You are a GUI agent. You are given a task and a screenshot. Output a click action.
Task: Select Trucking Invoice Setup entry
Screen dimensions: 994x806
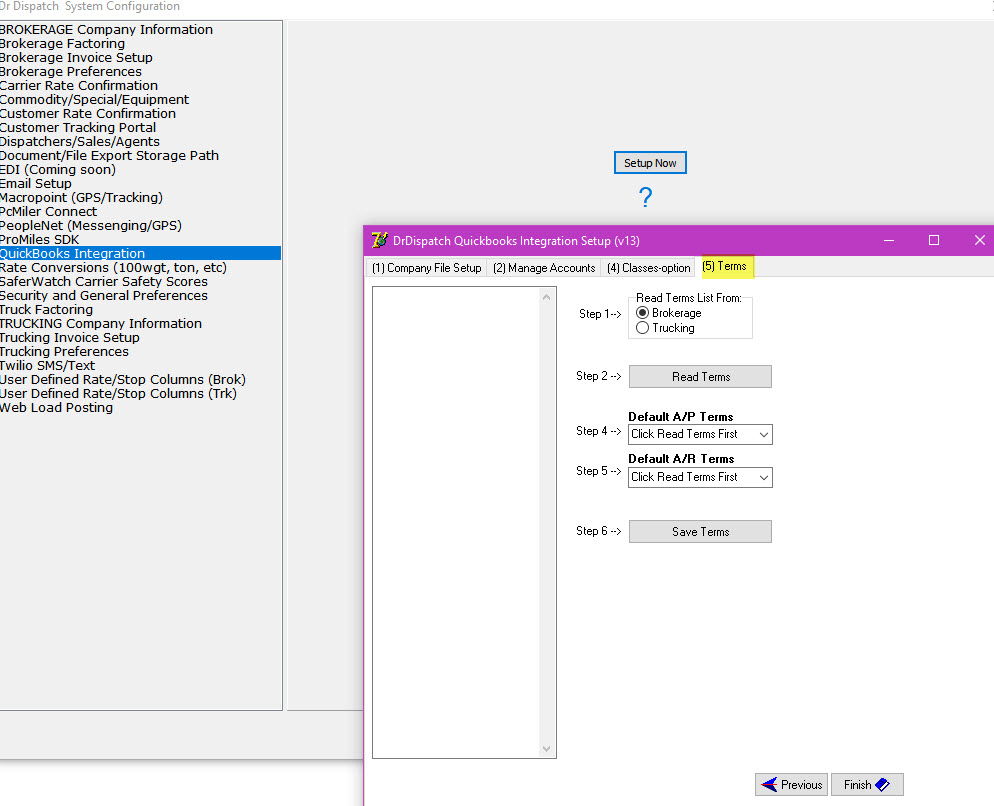(70, 337)
